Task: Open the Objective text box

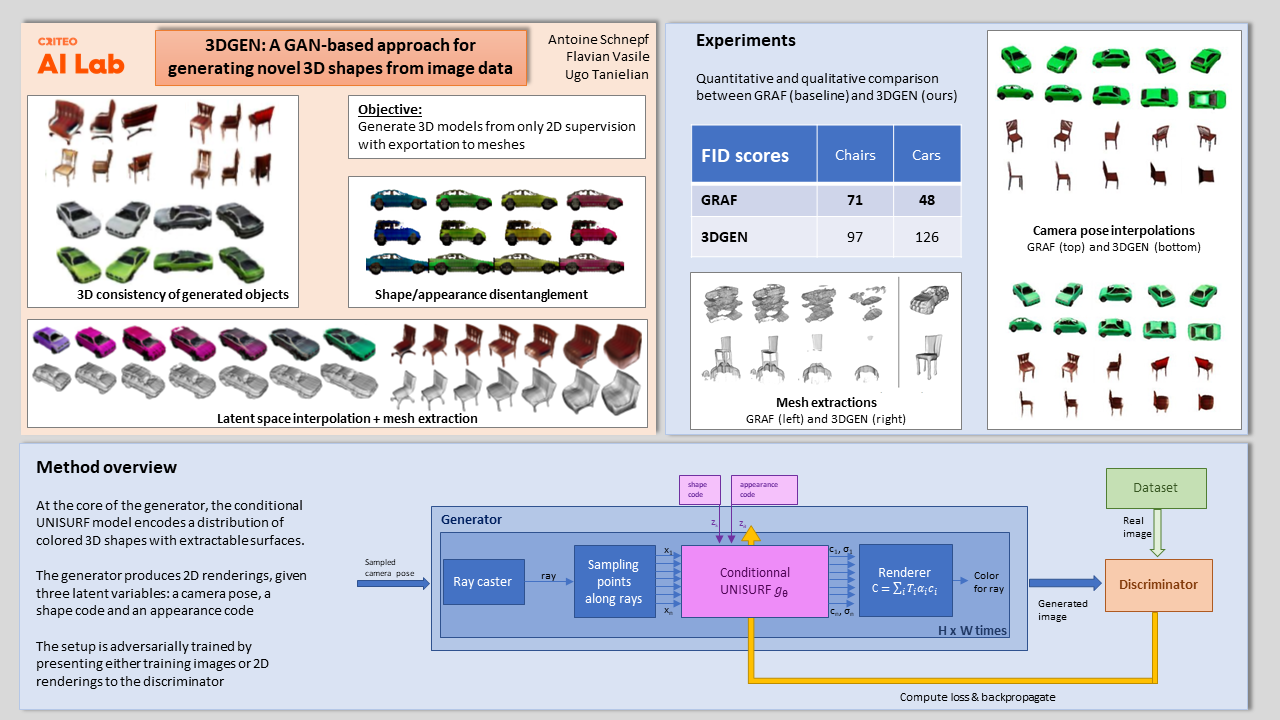Action: [497, 126]
